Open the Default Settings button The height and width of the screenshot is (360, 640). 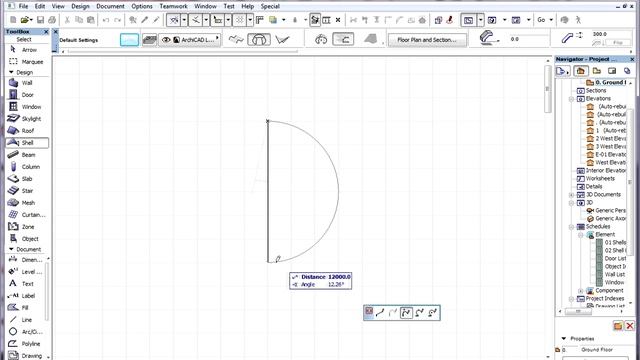[79, 40]
